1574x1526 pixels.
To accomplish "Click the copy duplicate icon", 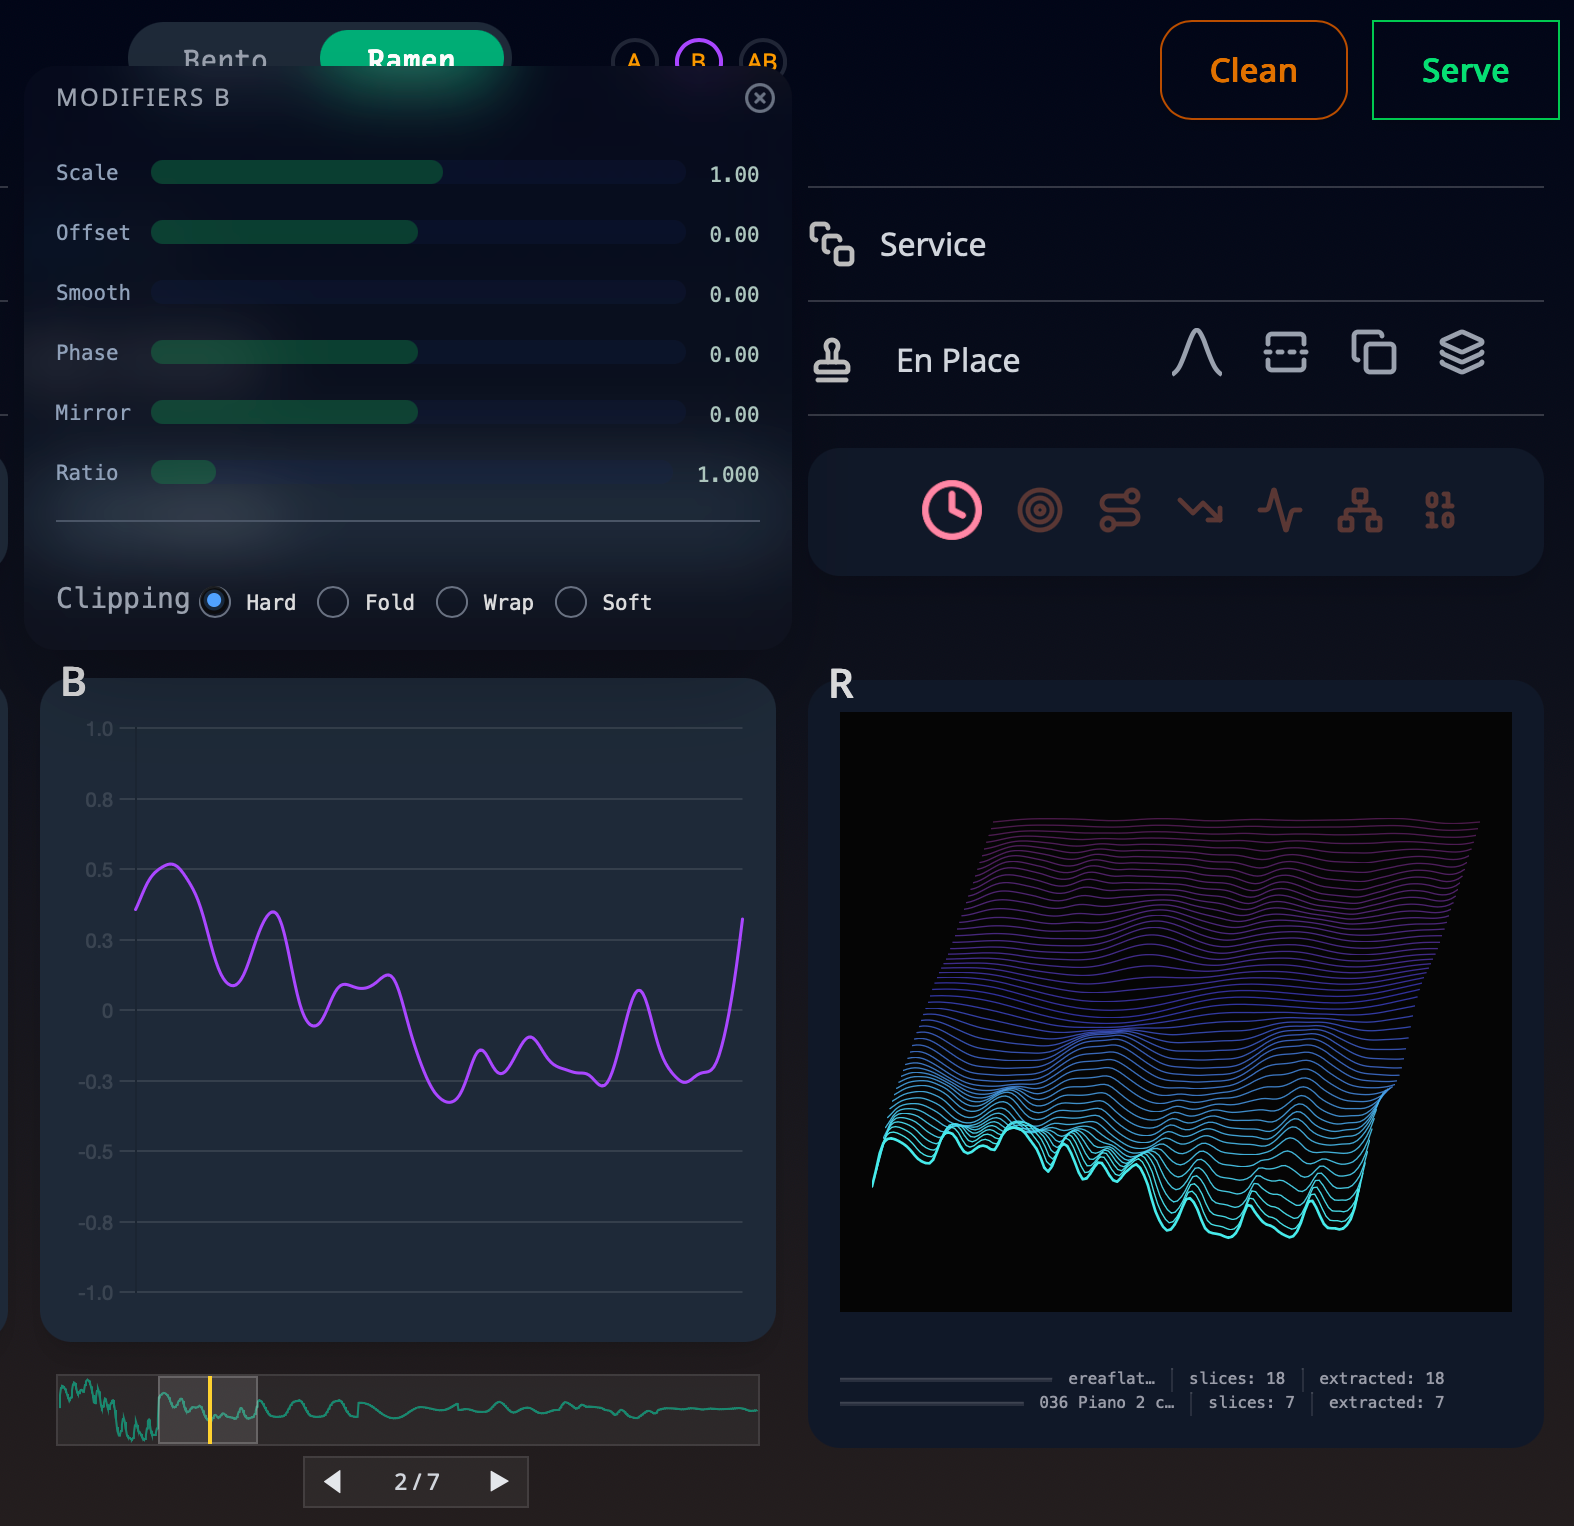I will coord(1374,352).
